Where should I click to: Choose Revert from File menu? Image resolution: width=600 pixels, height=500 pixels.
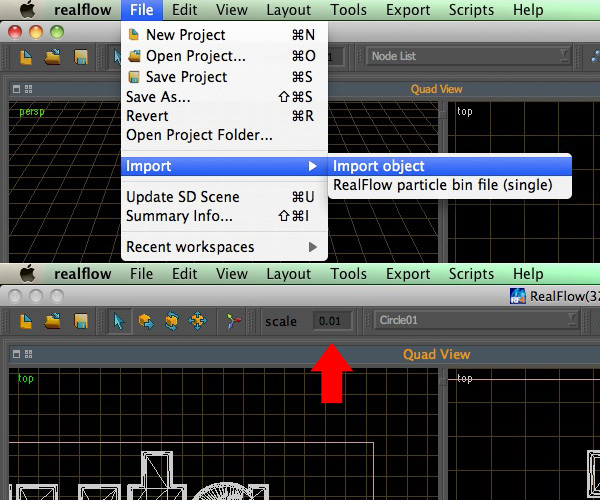224,116
